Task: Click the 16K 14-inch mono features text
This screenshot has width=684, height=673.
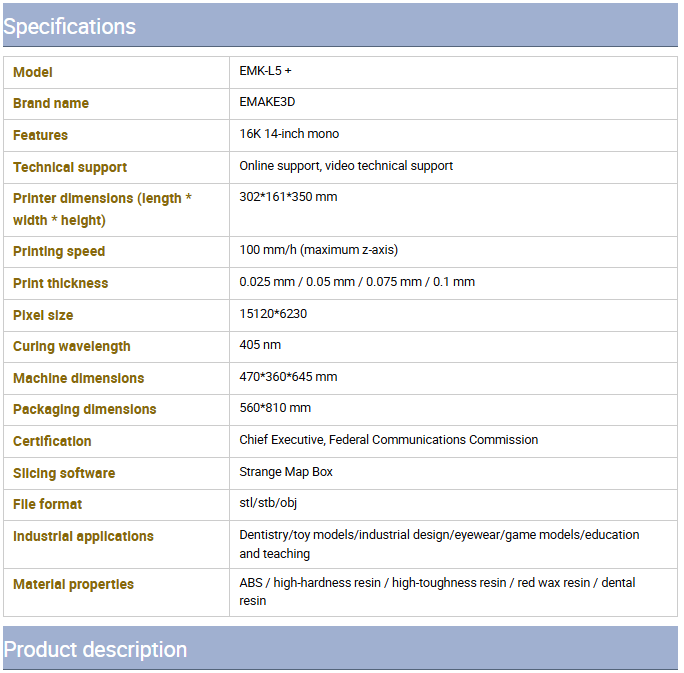Action: 289,134
